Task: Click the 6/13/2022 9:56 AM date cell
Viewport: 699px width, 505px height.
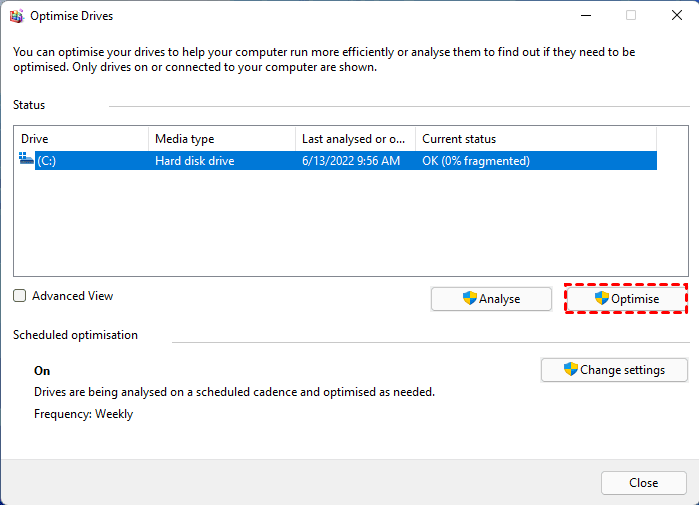Action: [x=350, y=160]
